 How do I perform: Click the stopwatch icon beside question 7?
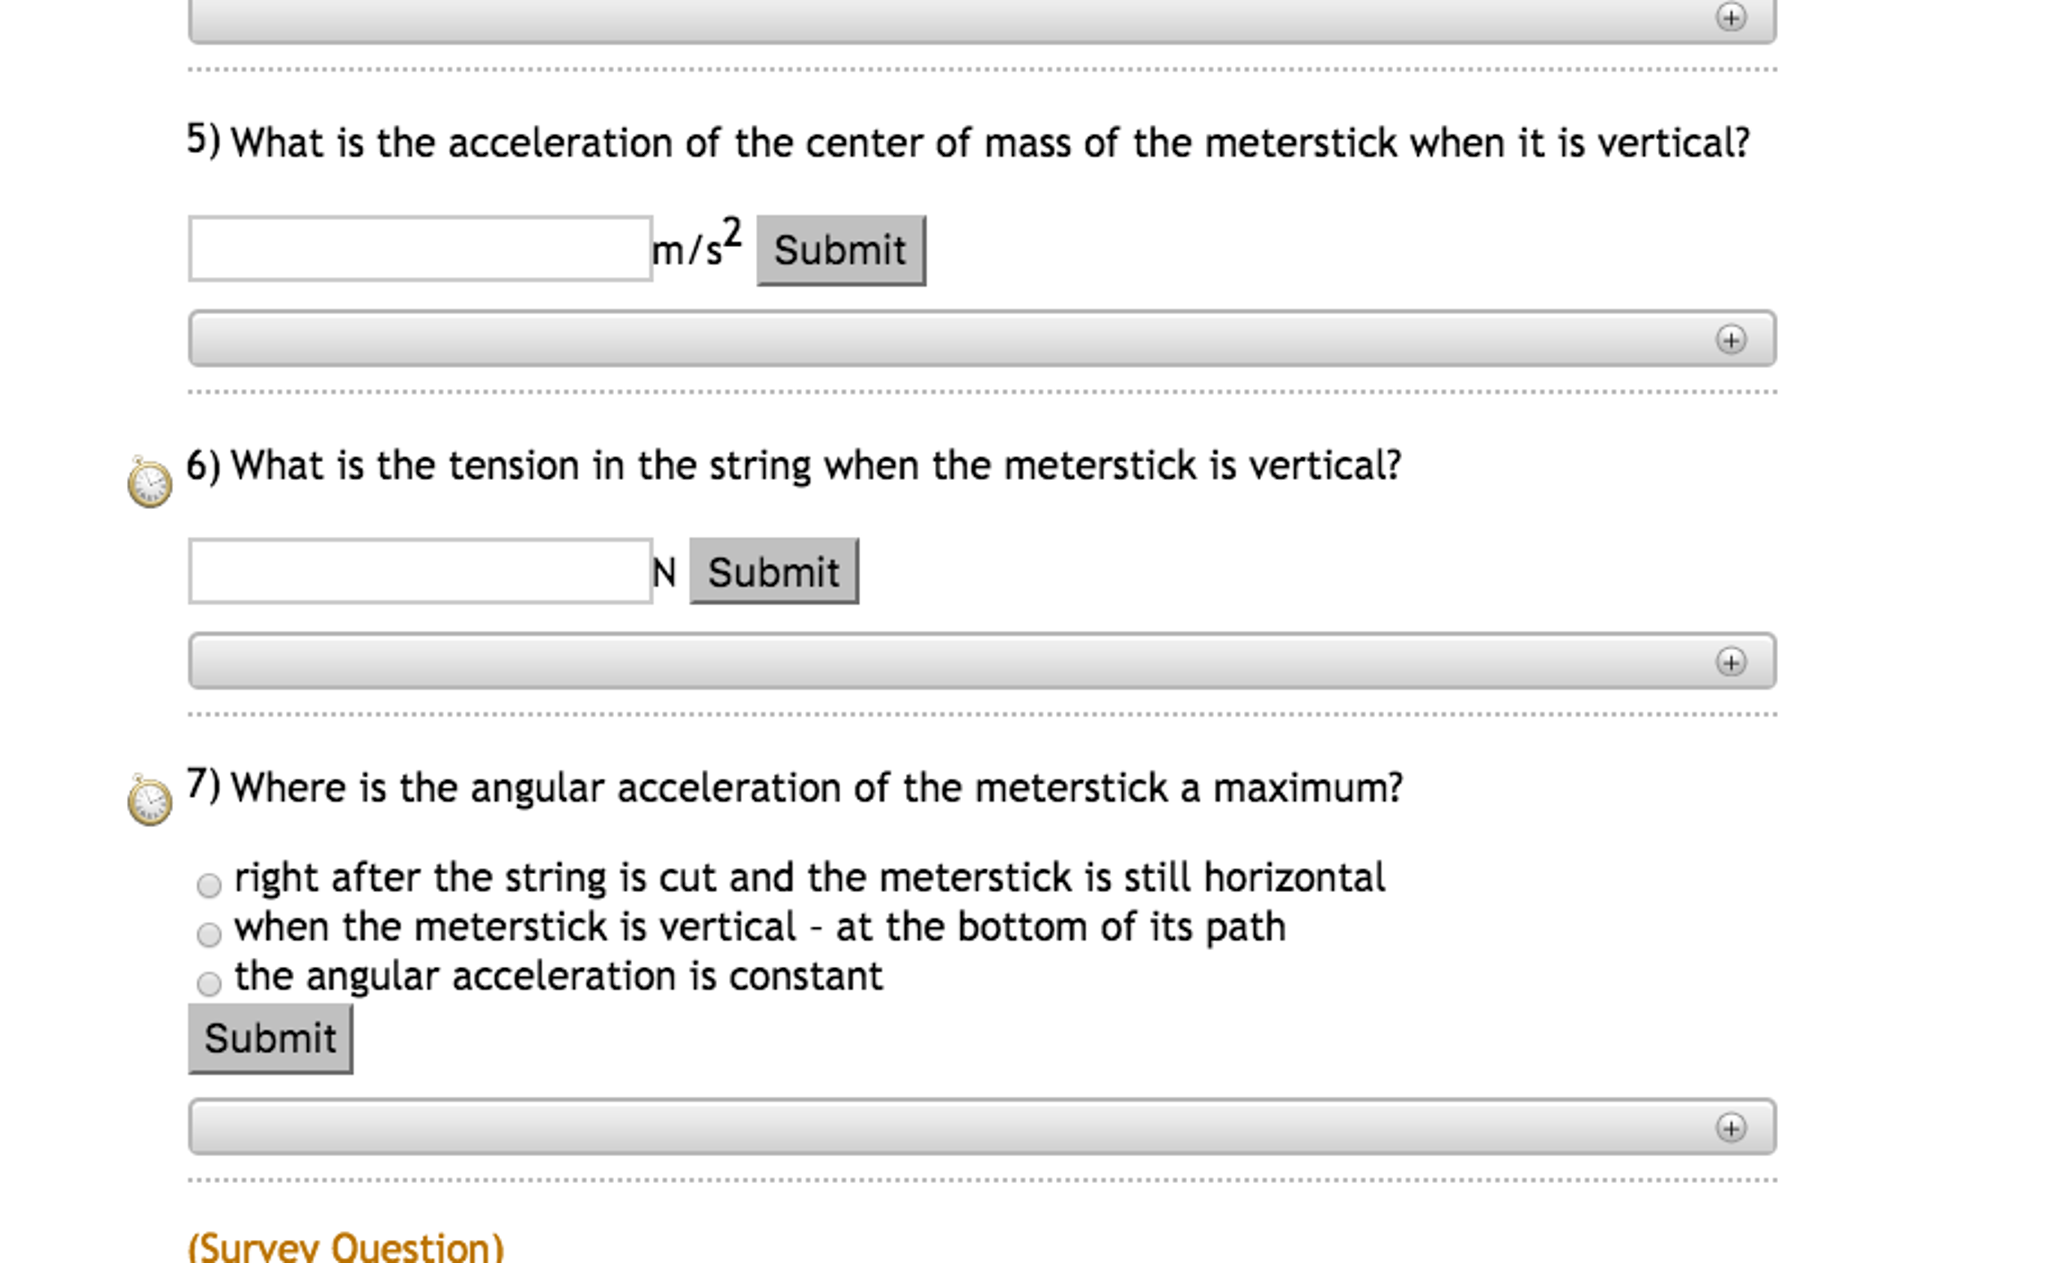(150, 801)
